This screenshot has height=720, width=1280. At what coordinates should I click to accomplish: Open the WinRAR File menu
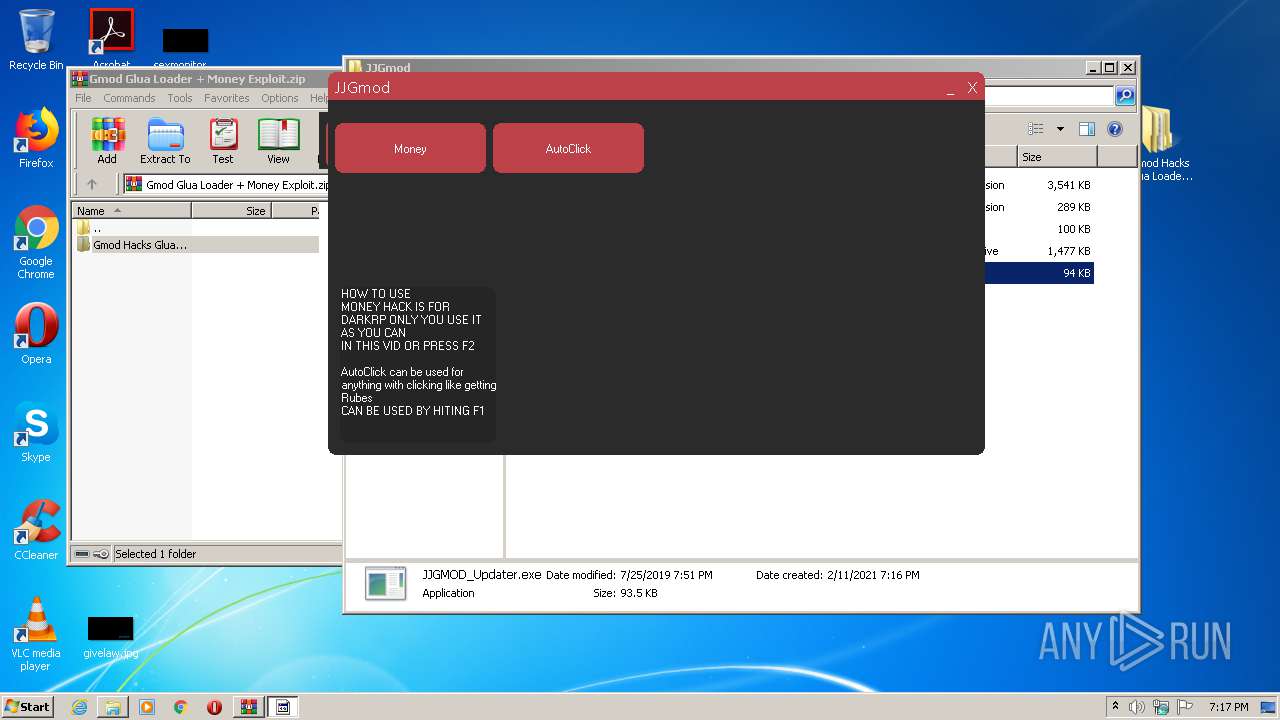click(x=83, y=98)
